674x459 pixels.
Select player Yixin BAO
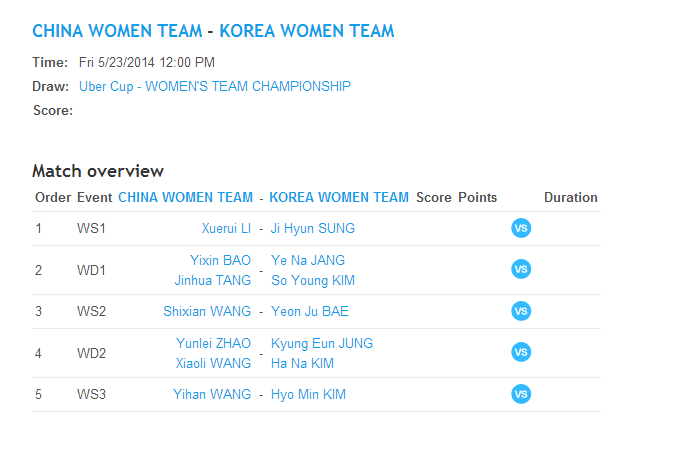(x=220, y=260)
